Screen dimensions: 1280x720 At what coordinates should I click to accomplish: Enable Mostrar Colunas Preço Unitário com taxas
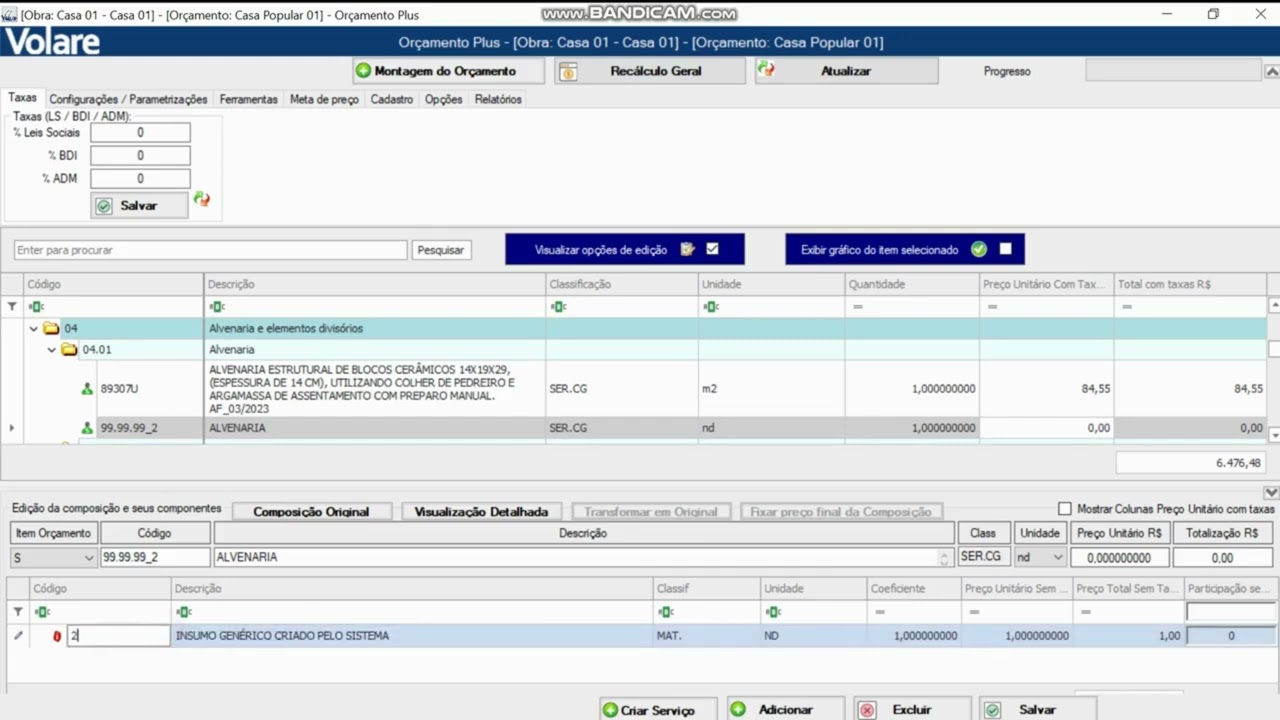[1064, 509]
